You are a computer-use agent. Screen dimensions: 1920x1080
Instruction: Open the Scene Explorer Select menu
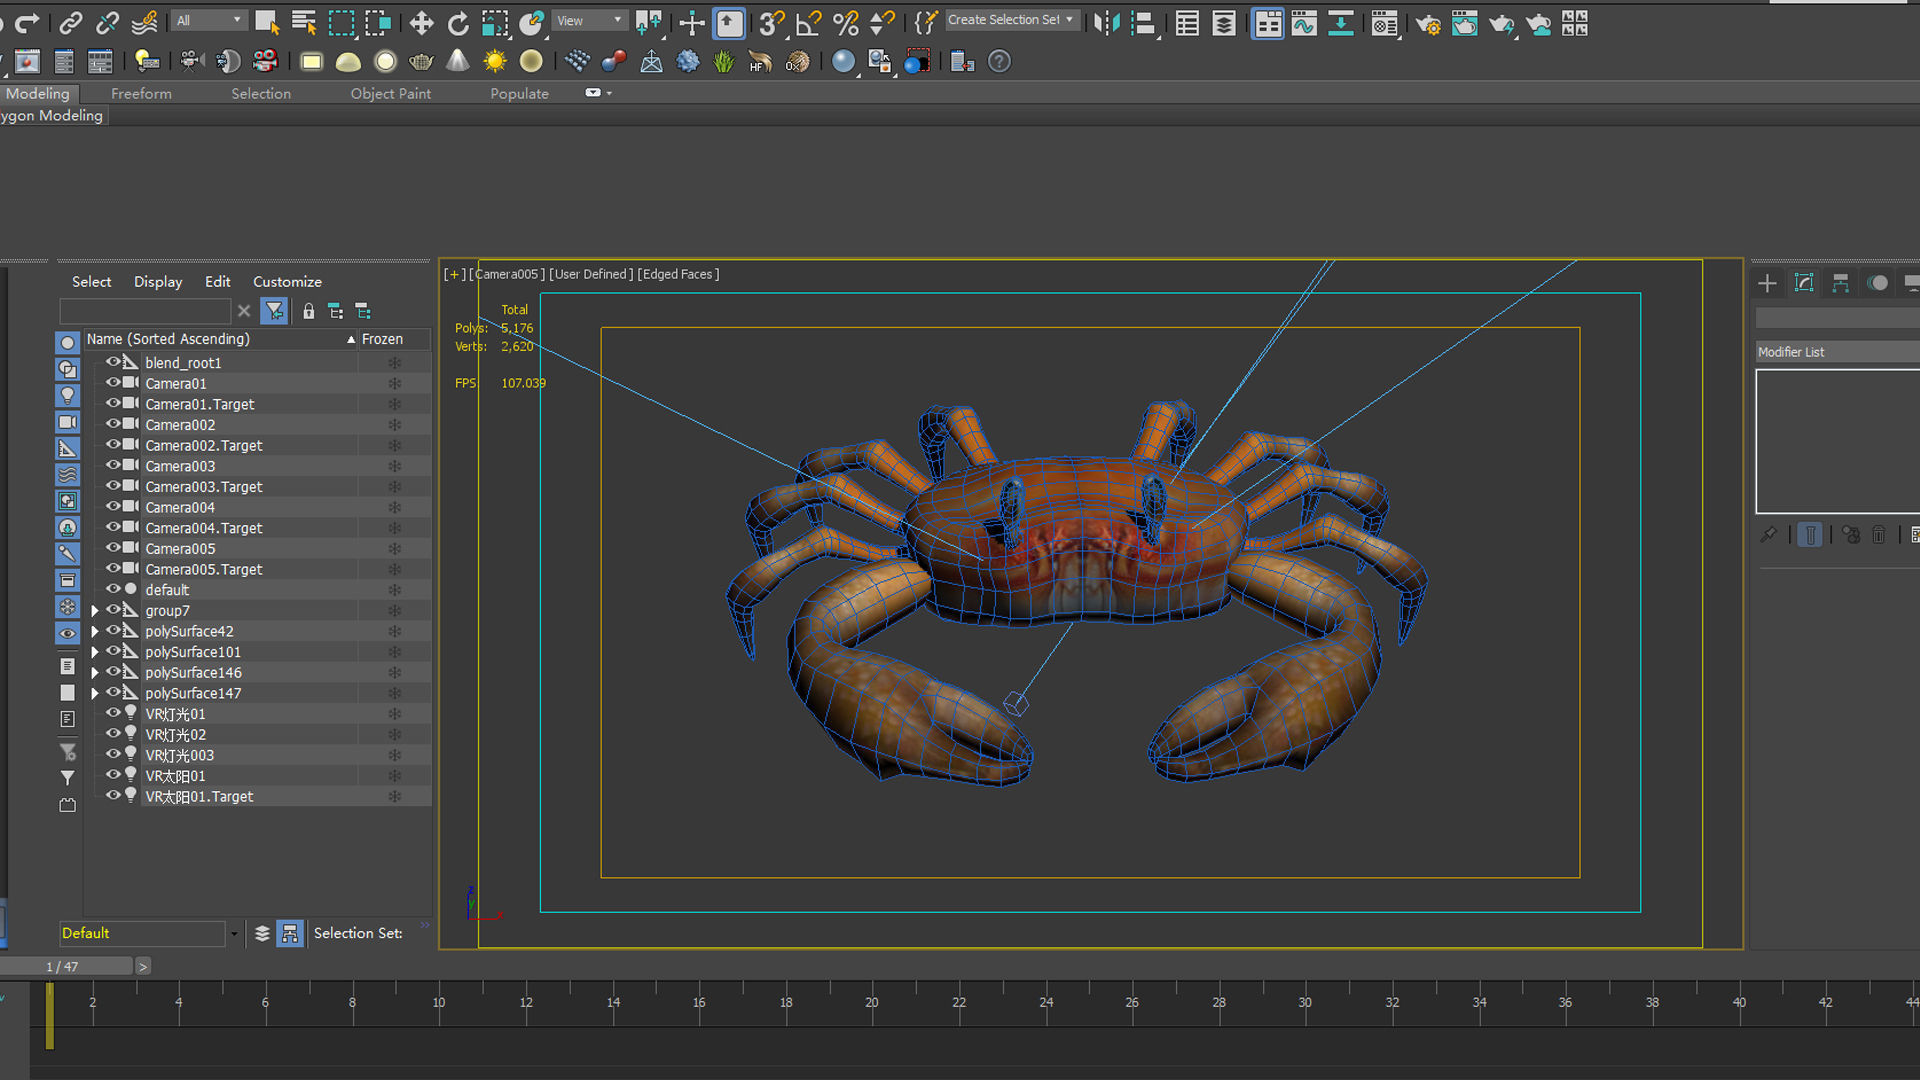point(91,282)
